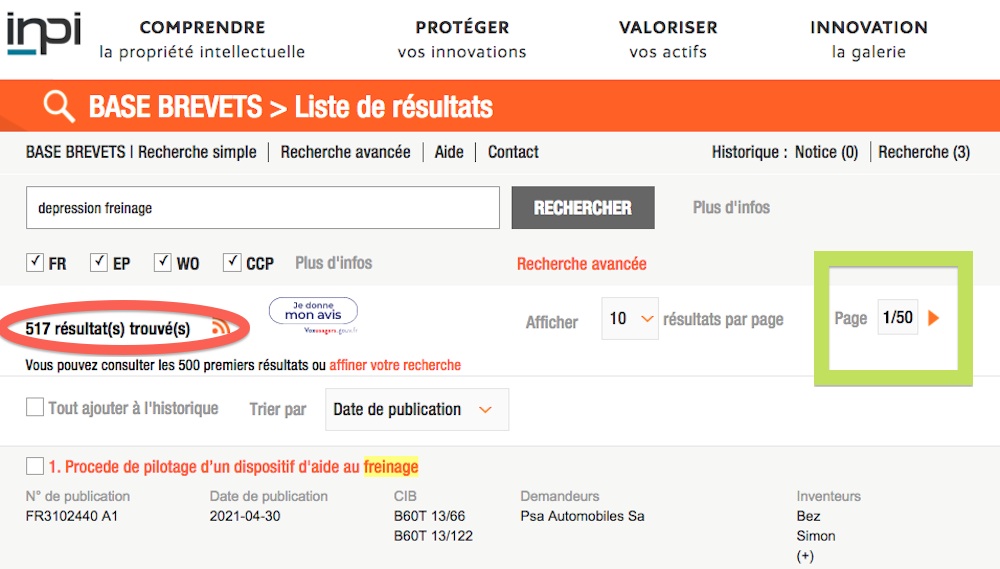Click the RECHERCHER button

pos(583,207)
